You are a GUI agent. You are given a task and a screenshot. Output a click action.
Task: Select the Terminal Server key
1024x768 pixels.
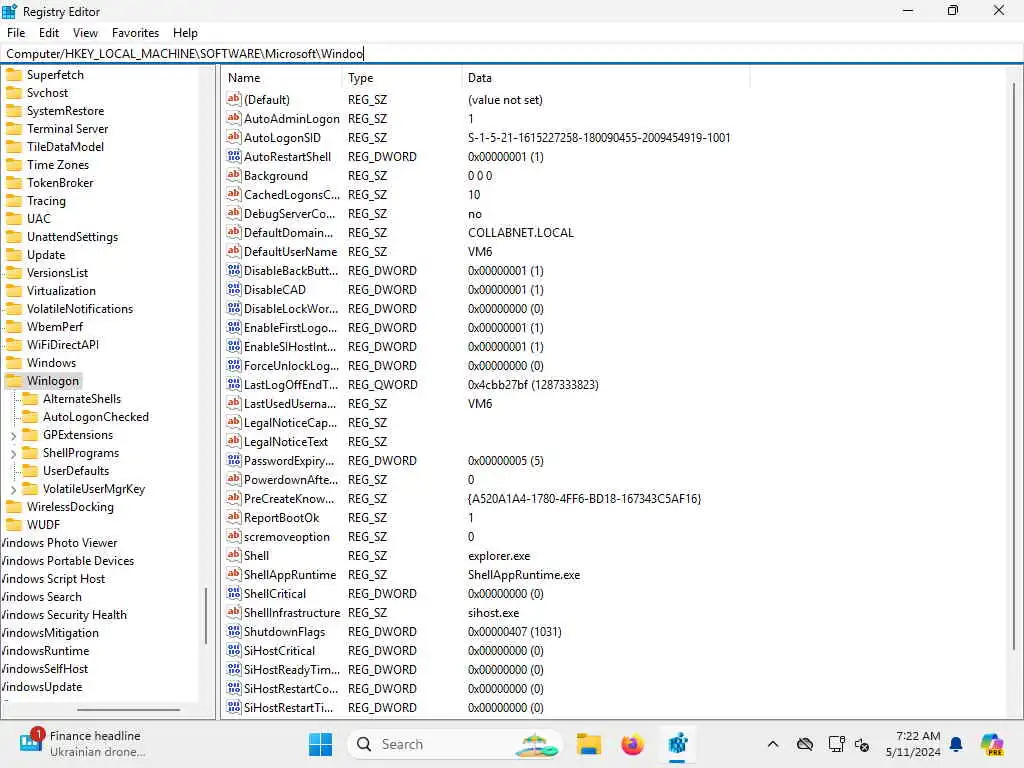[67, 129]
